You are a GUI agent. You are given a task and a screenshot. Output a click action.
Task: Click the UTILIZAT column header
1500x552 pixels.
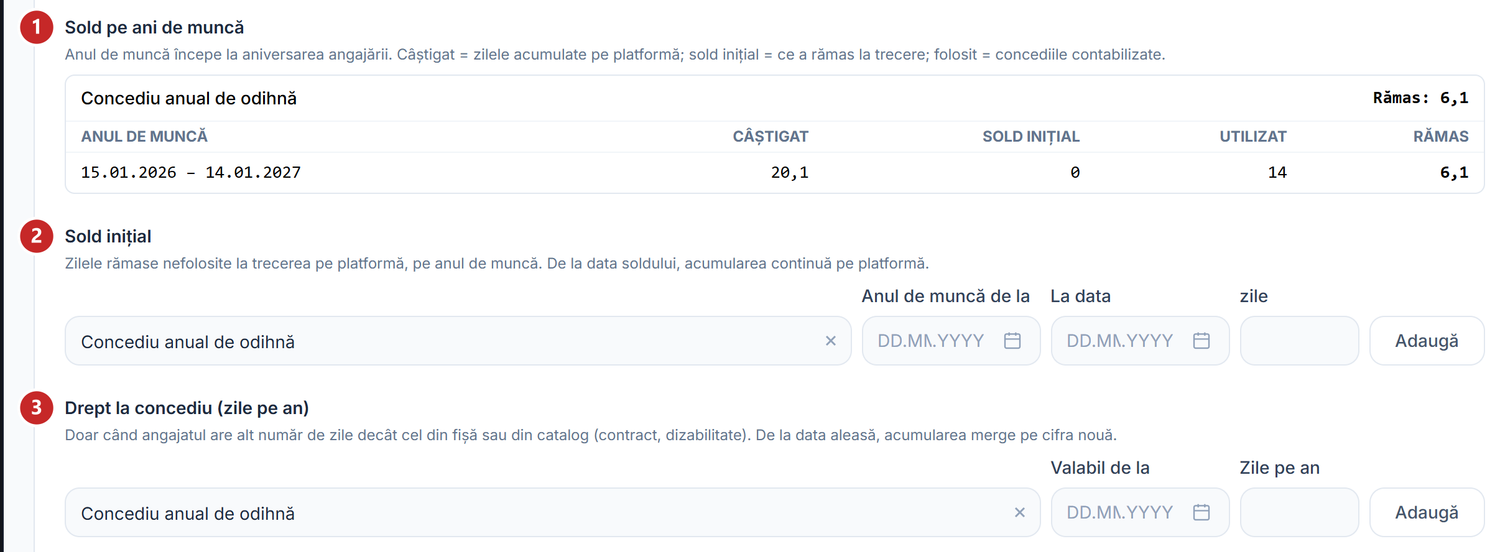[1253, 136]
